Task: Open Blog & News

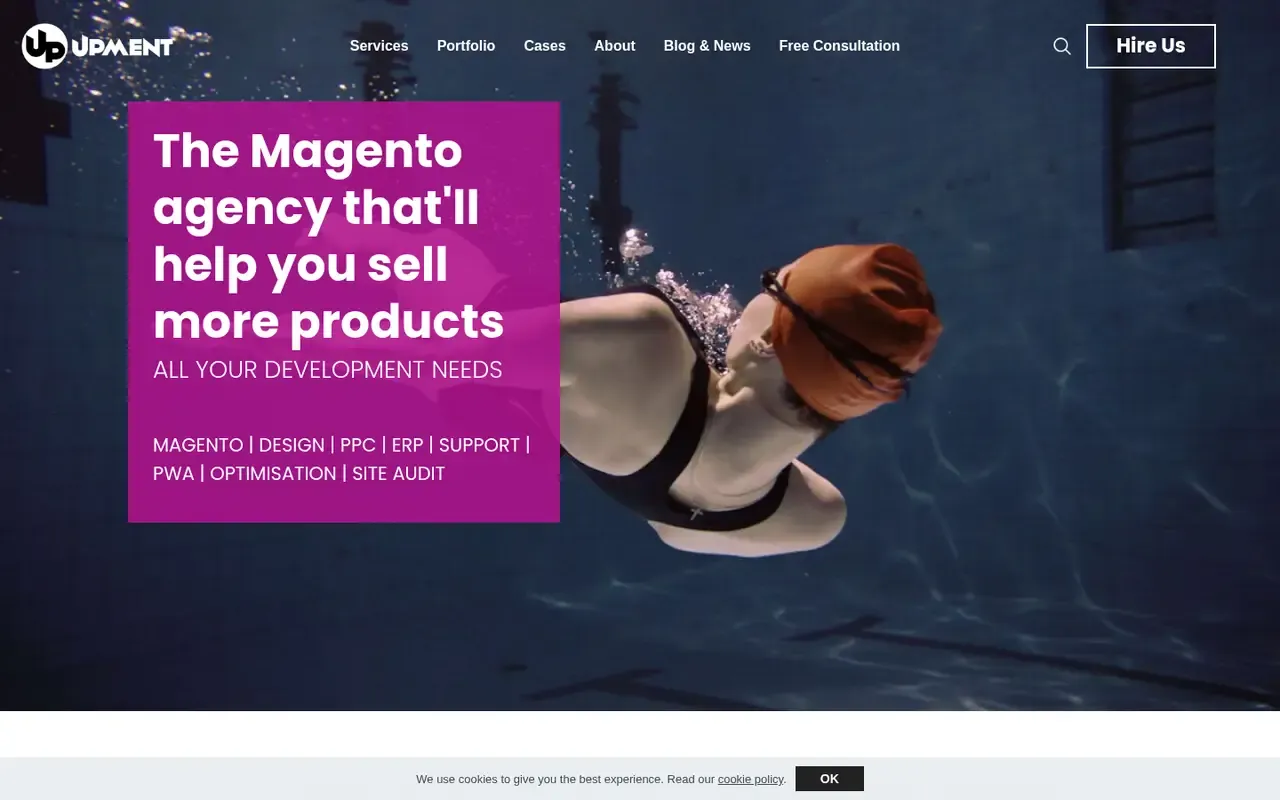Action: (x=707, y=46)
